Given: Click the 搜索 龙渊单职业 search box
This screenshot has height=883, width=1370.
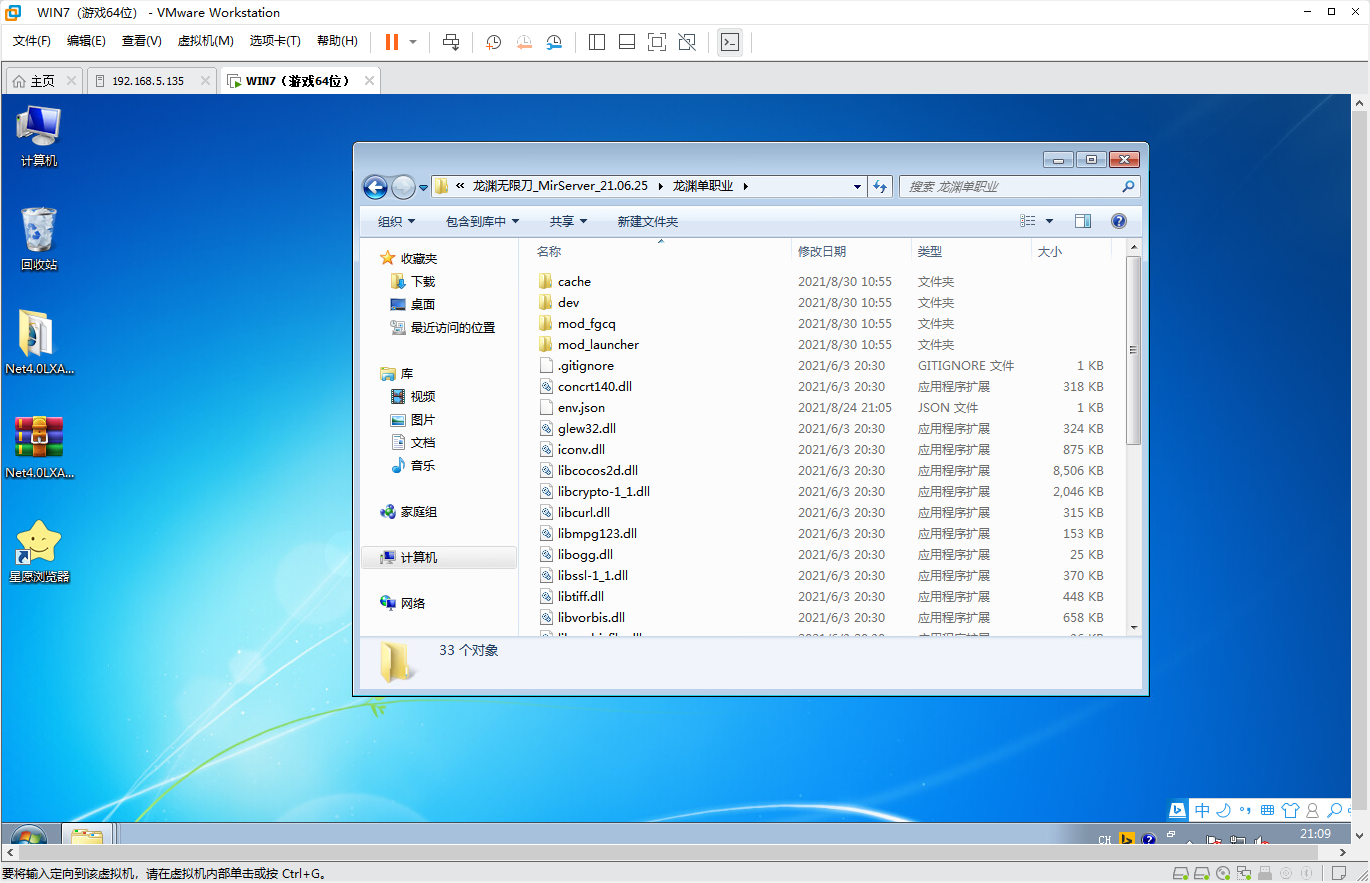Looking at the screenshot, I should (x=1019, y=186).
